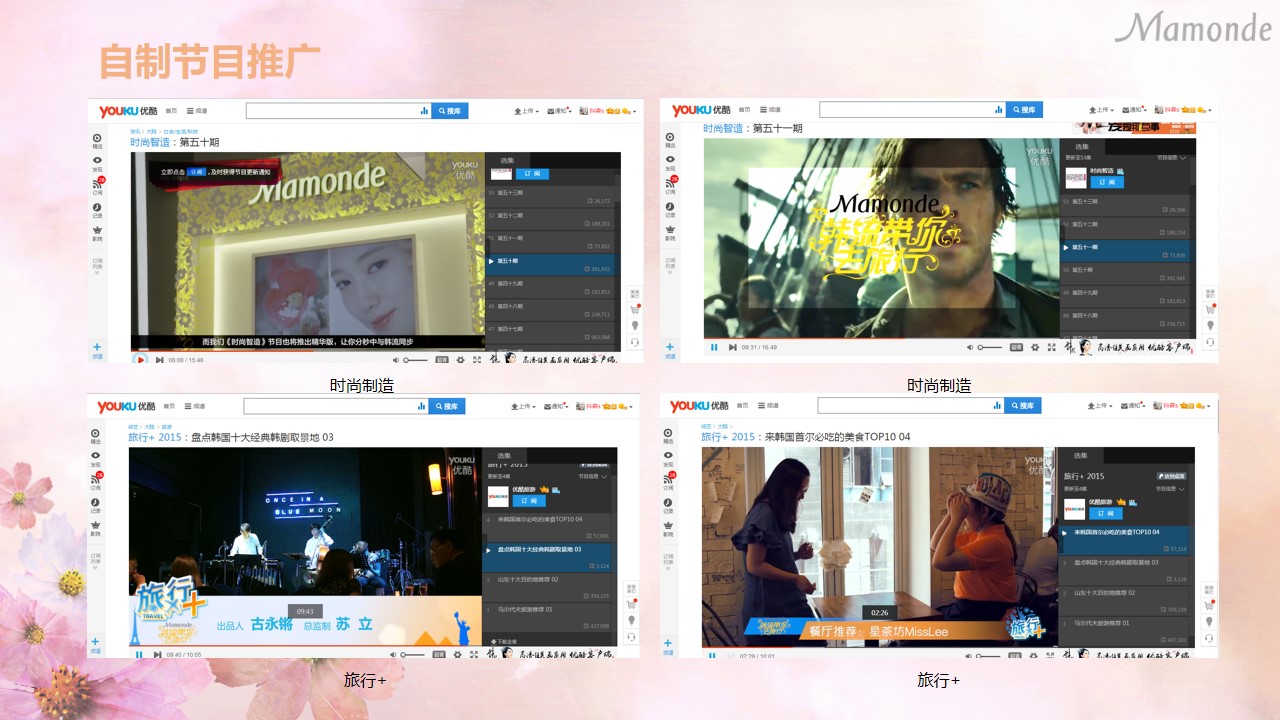Open 精选 sidebar icon in 第五十期 window
1280x720 pixels.
[x=97, y=140]
